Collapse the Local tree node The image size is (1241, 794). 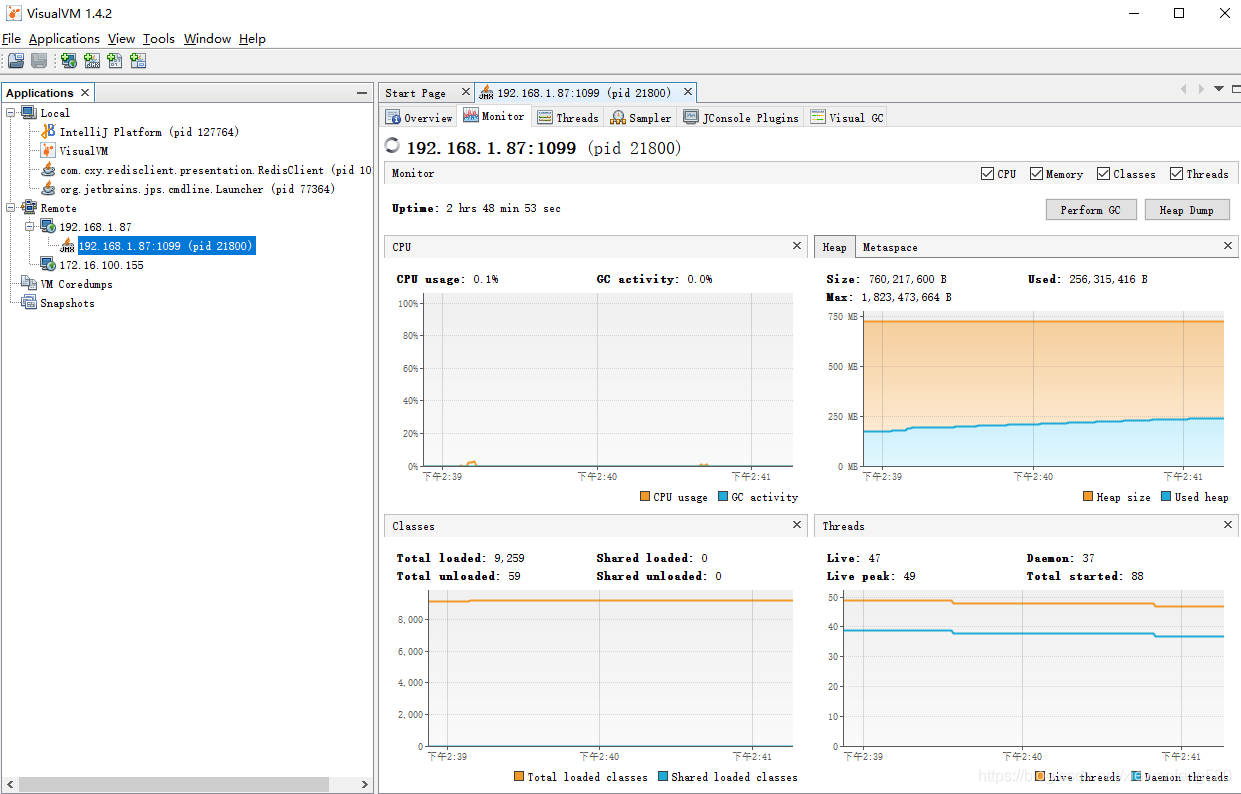point(11,113)
